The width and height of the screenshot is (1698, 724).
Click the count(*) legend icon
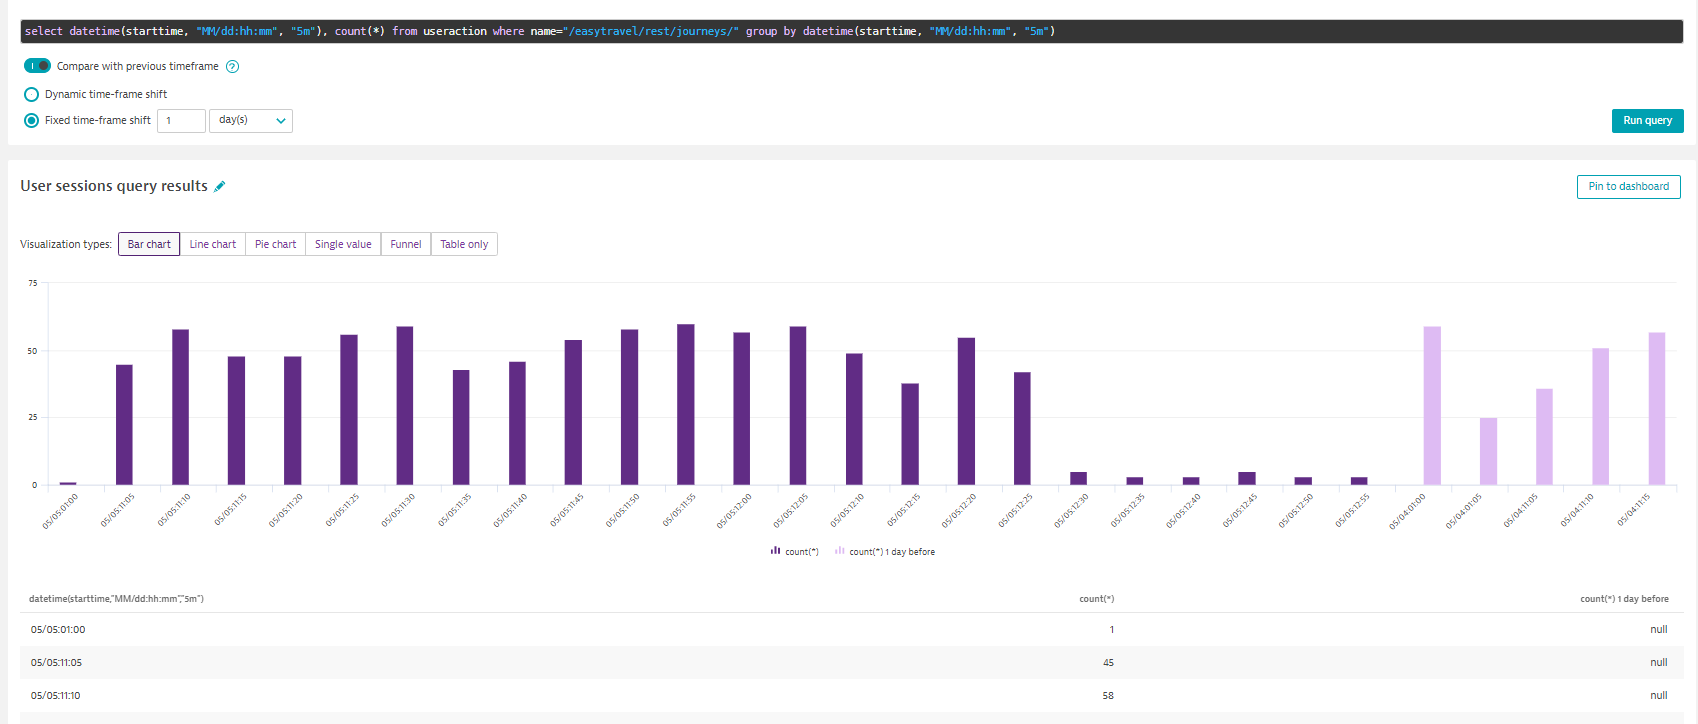pyautogui.click(x=775, y=551)
